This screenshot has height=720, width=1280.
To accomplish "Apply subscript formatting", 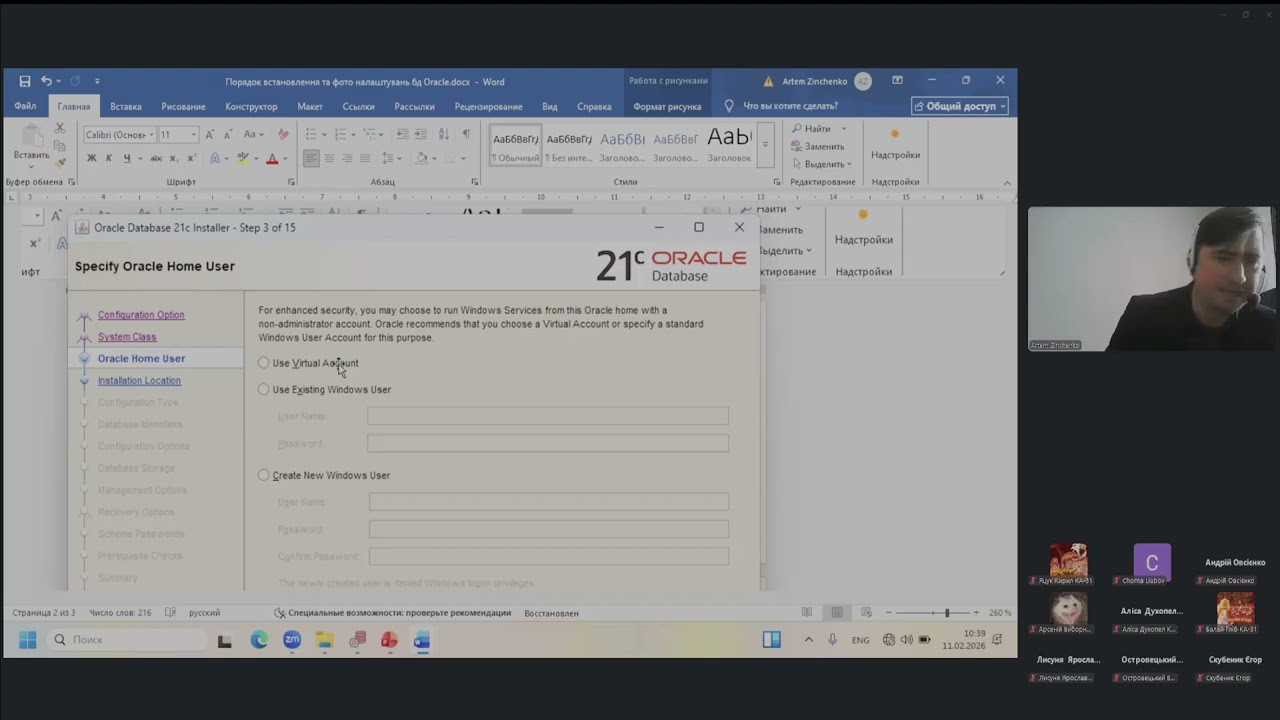I will pos(173,158).
